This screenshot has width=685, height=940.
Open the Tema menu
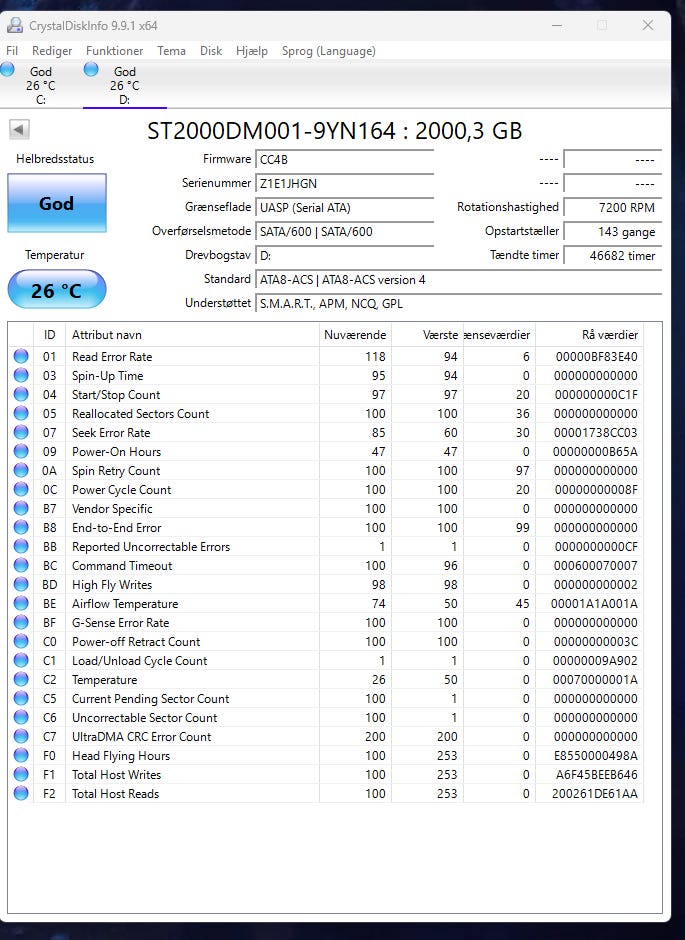pos(171,51)
